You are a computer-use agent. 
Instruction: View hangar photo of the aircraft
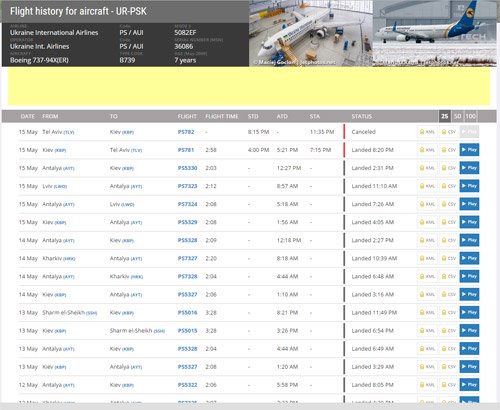tap(311, 33)
